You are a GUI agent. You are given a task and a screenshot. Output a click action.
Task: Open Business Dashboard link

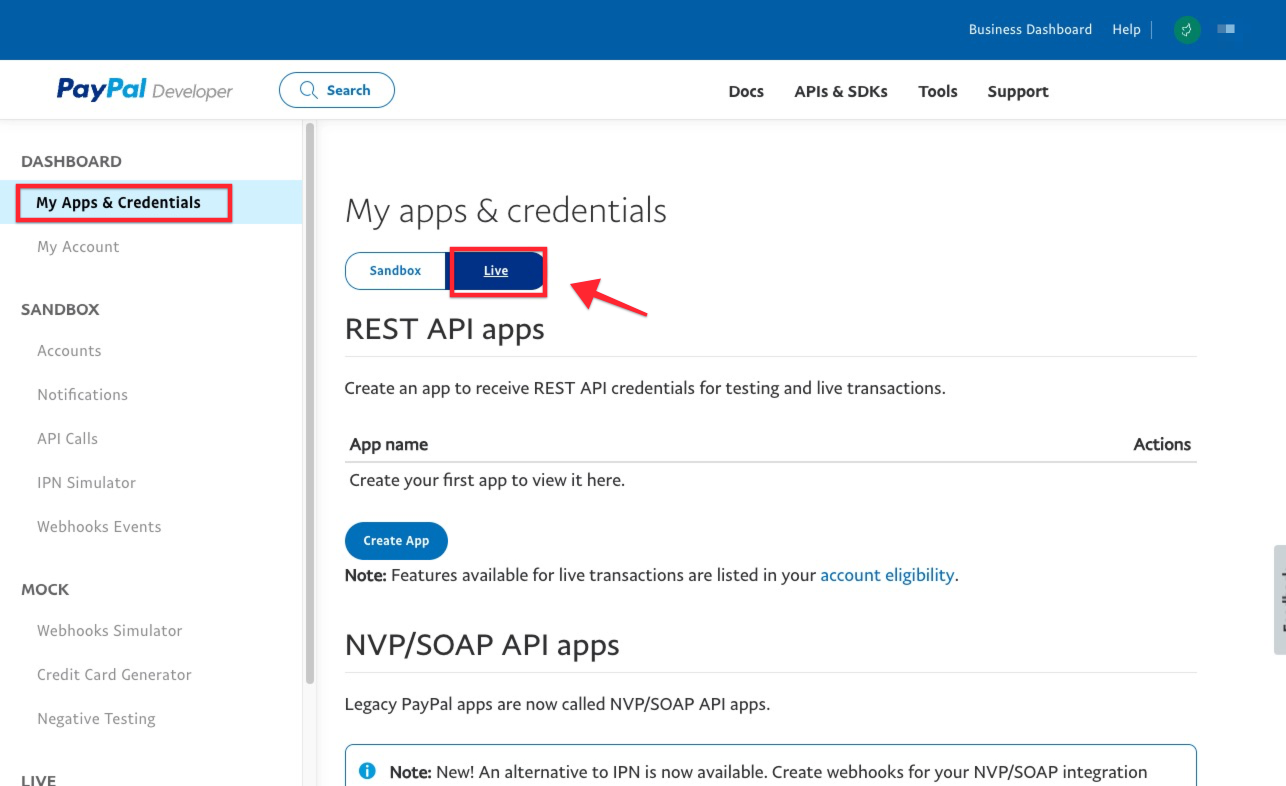click(1030, 29)
